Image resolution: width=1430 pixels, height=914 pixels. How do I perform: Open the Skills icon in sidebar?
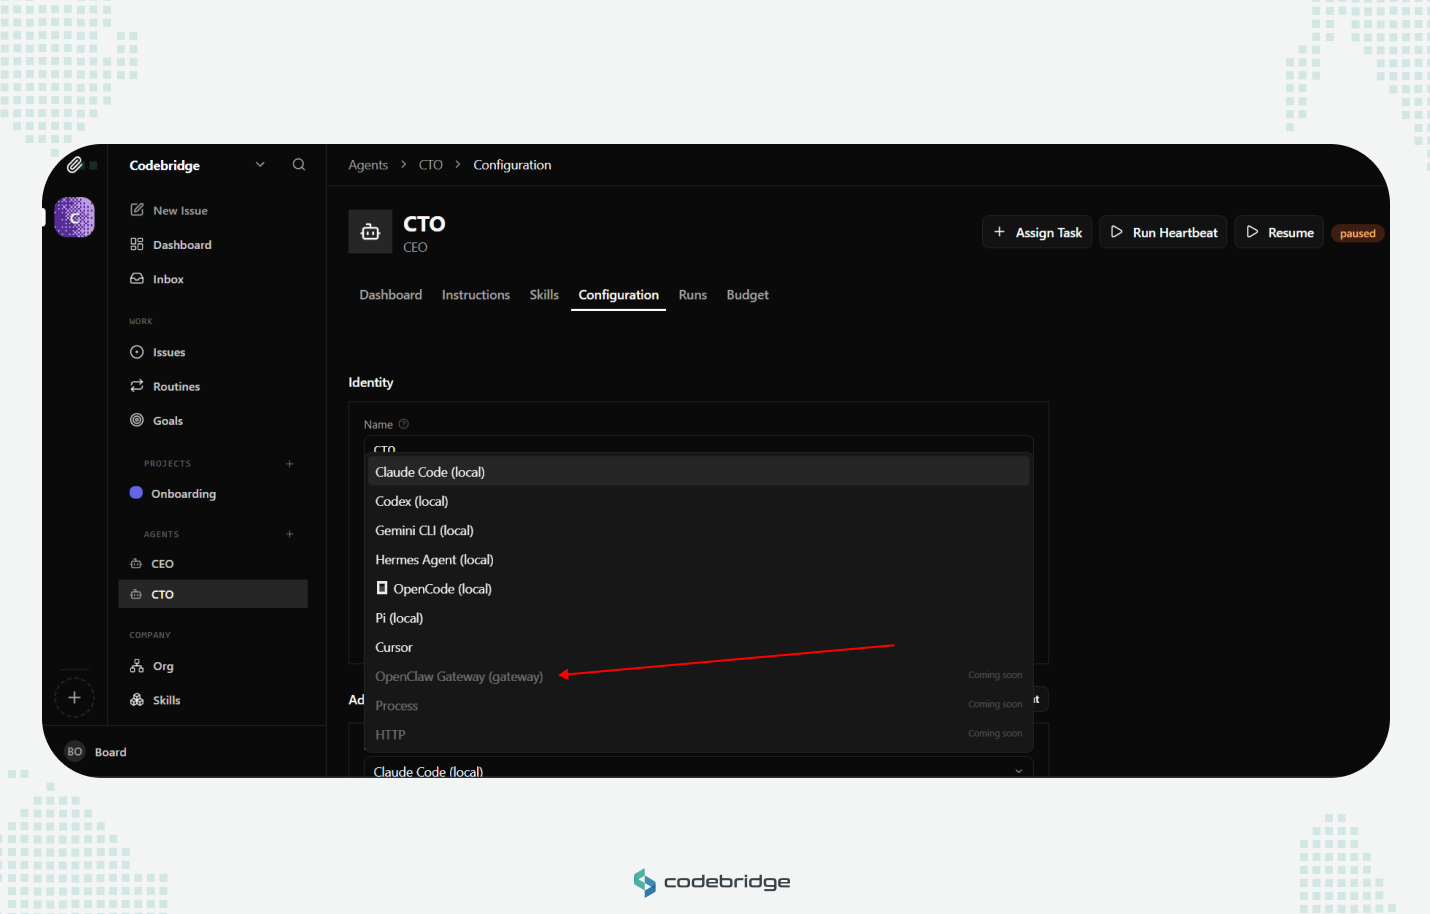[137, 700]
